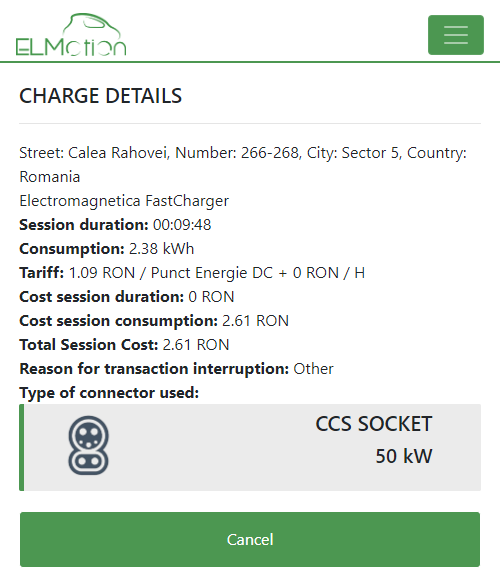The width and height of the screenshot is (500, 581).
Task: Click the Consumption value 2.38 kWh
Action: [x=161, y=249]
